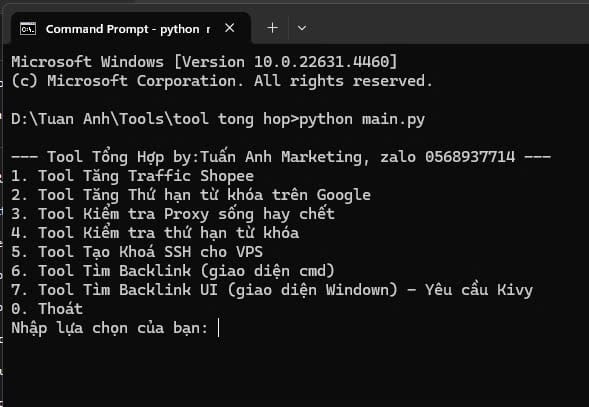
Task: Open a new terminal tab with plus
Action: coord(272,28)
